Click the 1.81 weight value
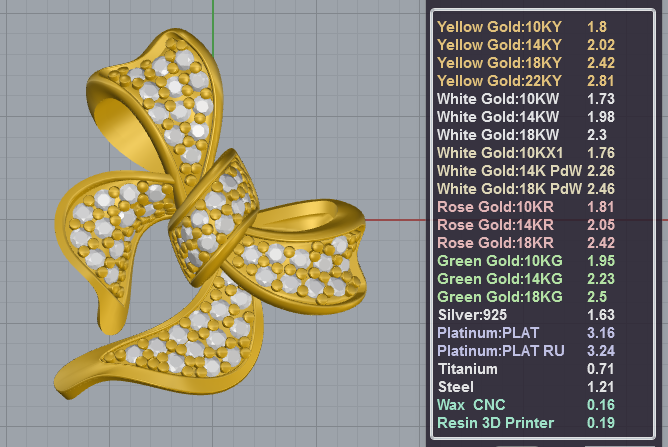 click(601, 207)
